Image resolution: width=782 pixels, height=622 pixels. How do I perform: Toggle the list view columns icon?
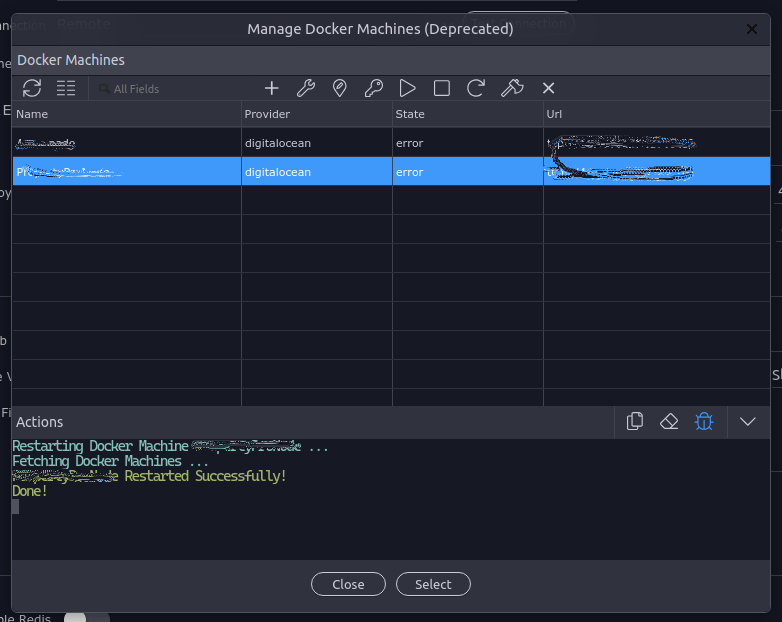click(x=66, y=88)
